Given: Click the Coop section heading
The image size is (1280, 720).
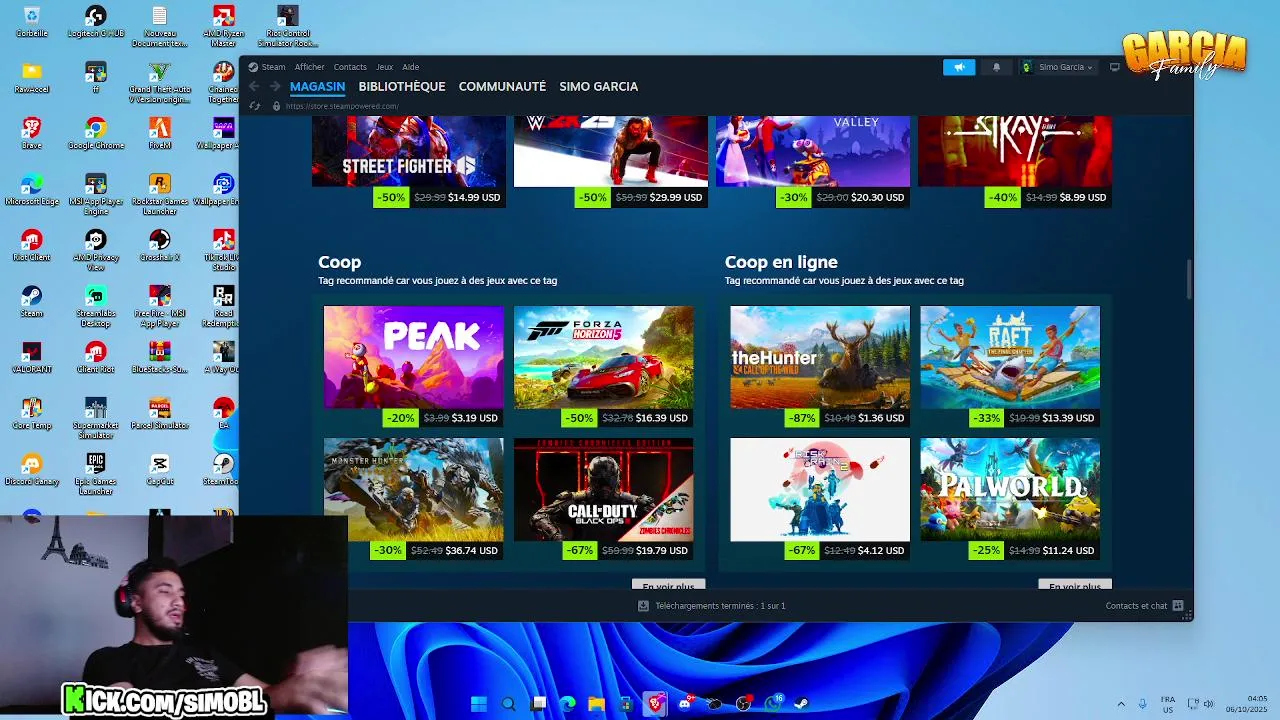Looking at the screenshot, I should point(339,262).
